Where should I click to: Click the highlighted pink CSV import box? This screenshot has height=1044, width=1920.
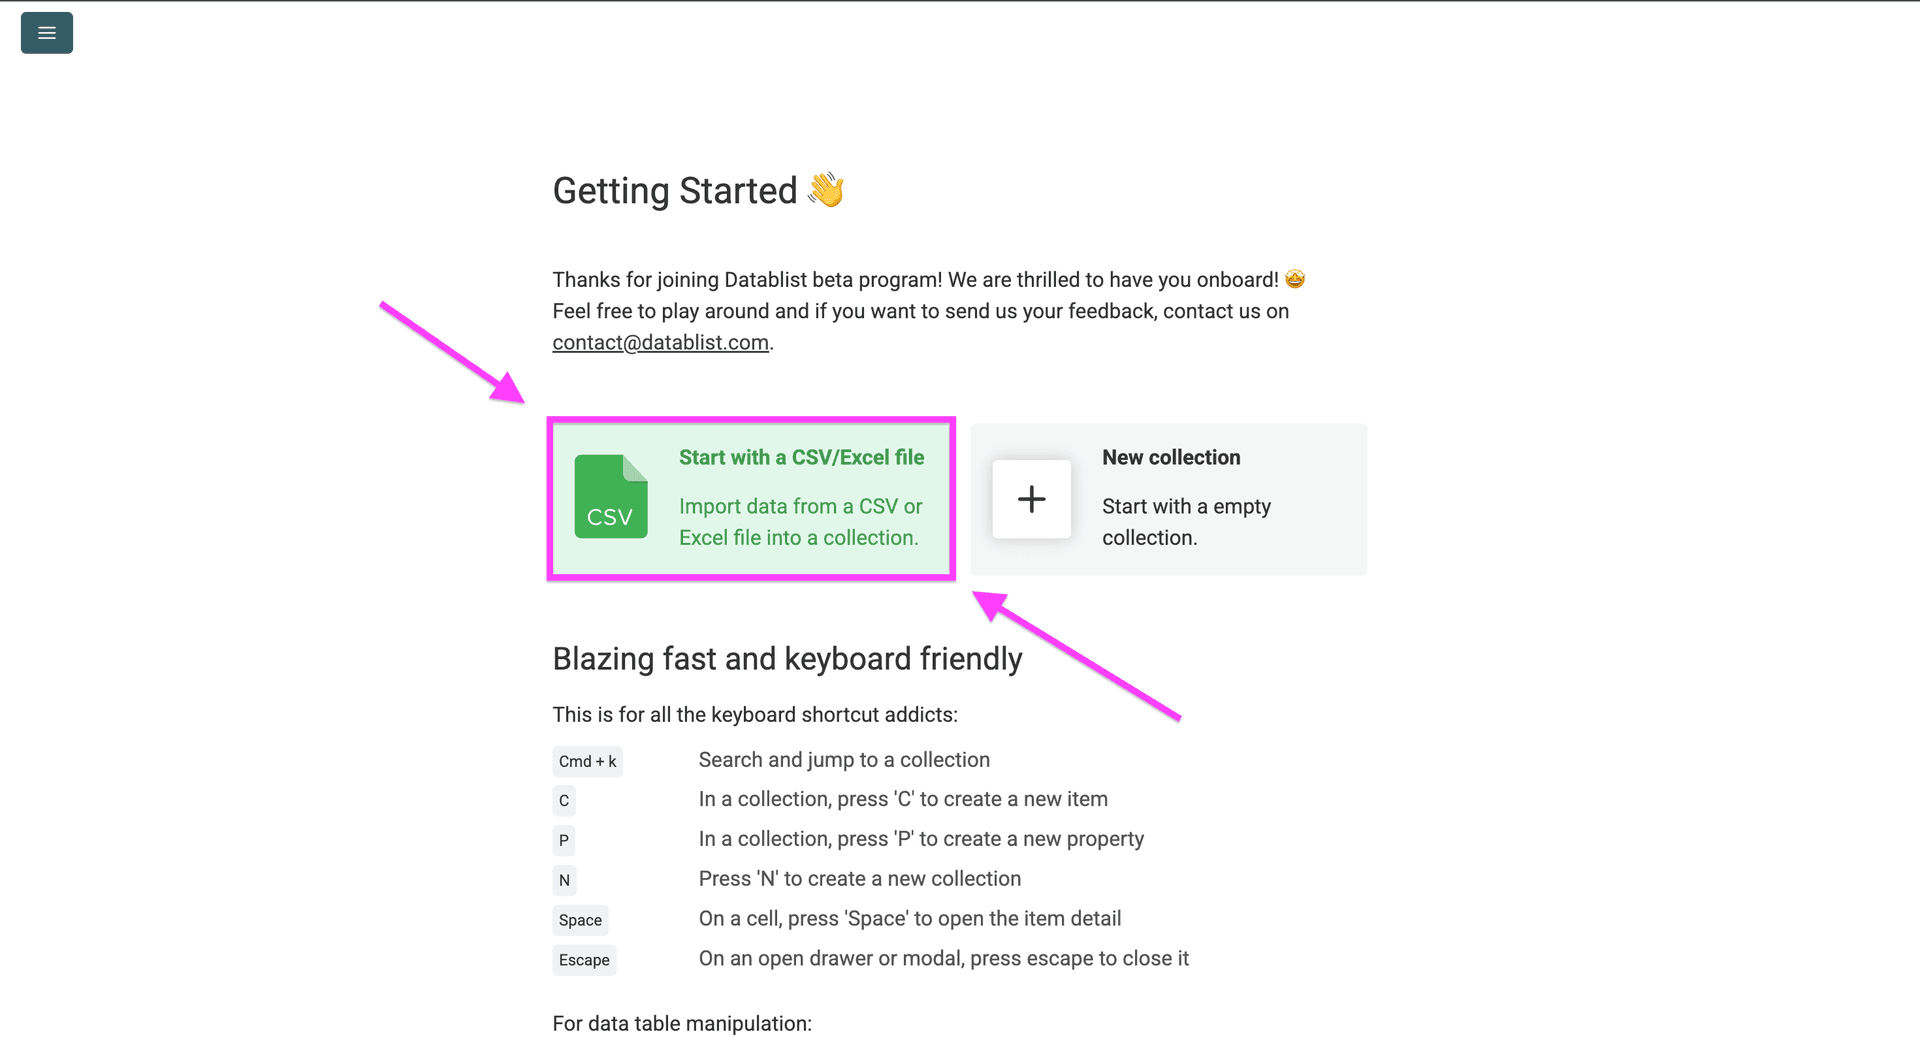pos(750,498)
